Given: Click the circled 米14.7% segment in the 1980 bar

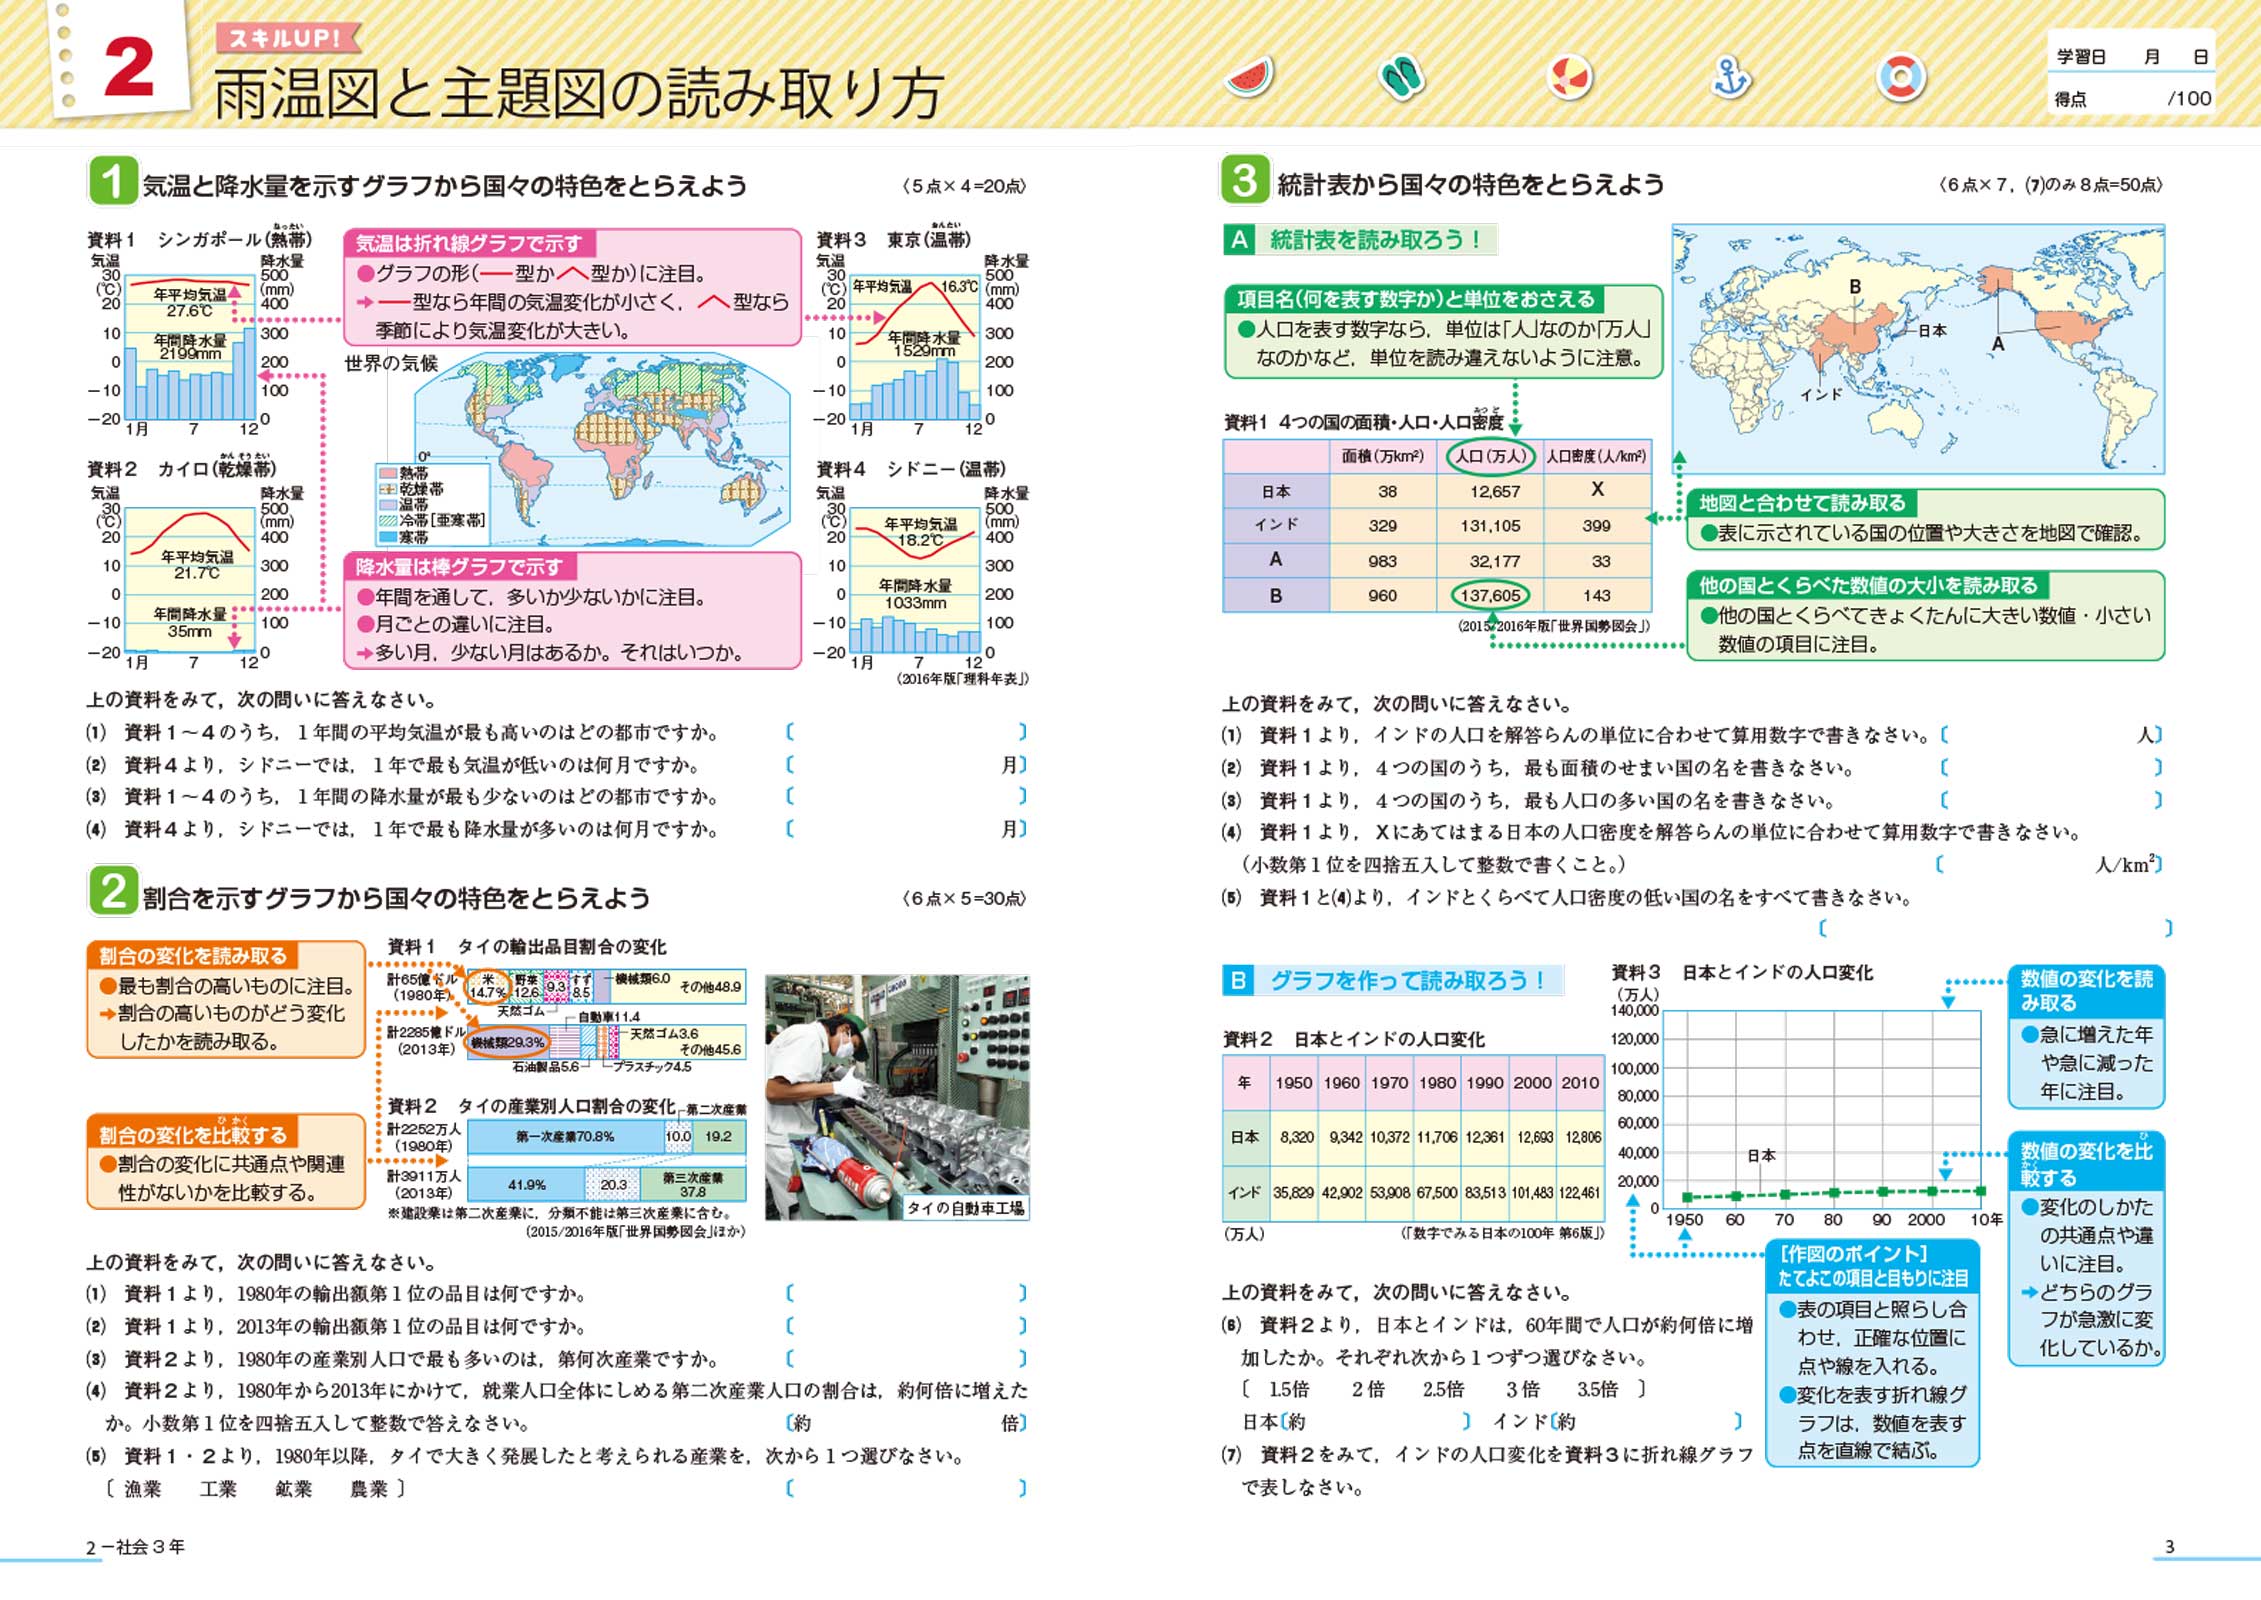Looking at the screenshot, I should pos(488,986).
